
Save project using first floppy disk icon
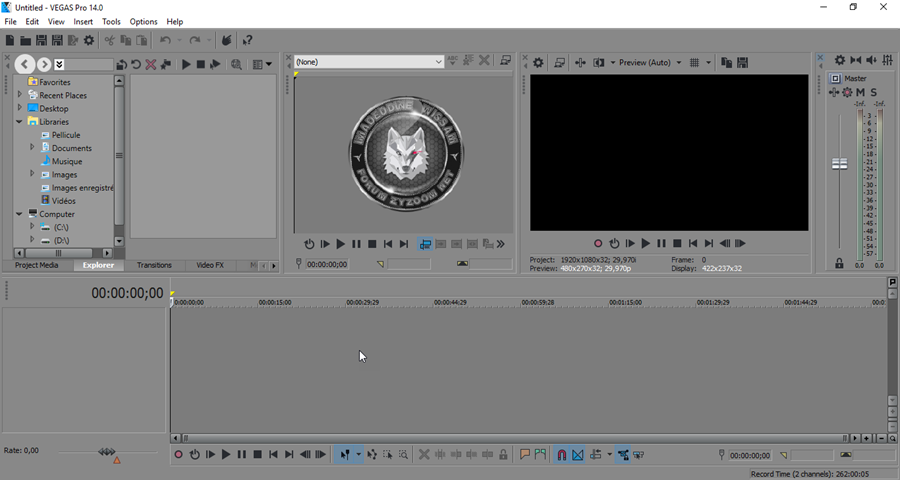(41, 40)
